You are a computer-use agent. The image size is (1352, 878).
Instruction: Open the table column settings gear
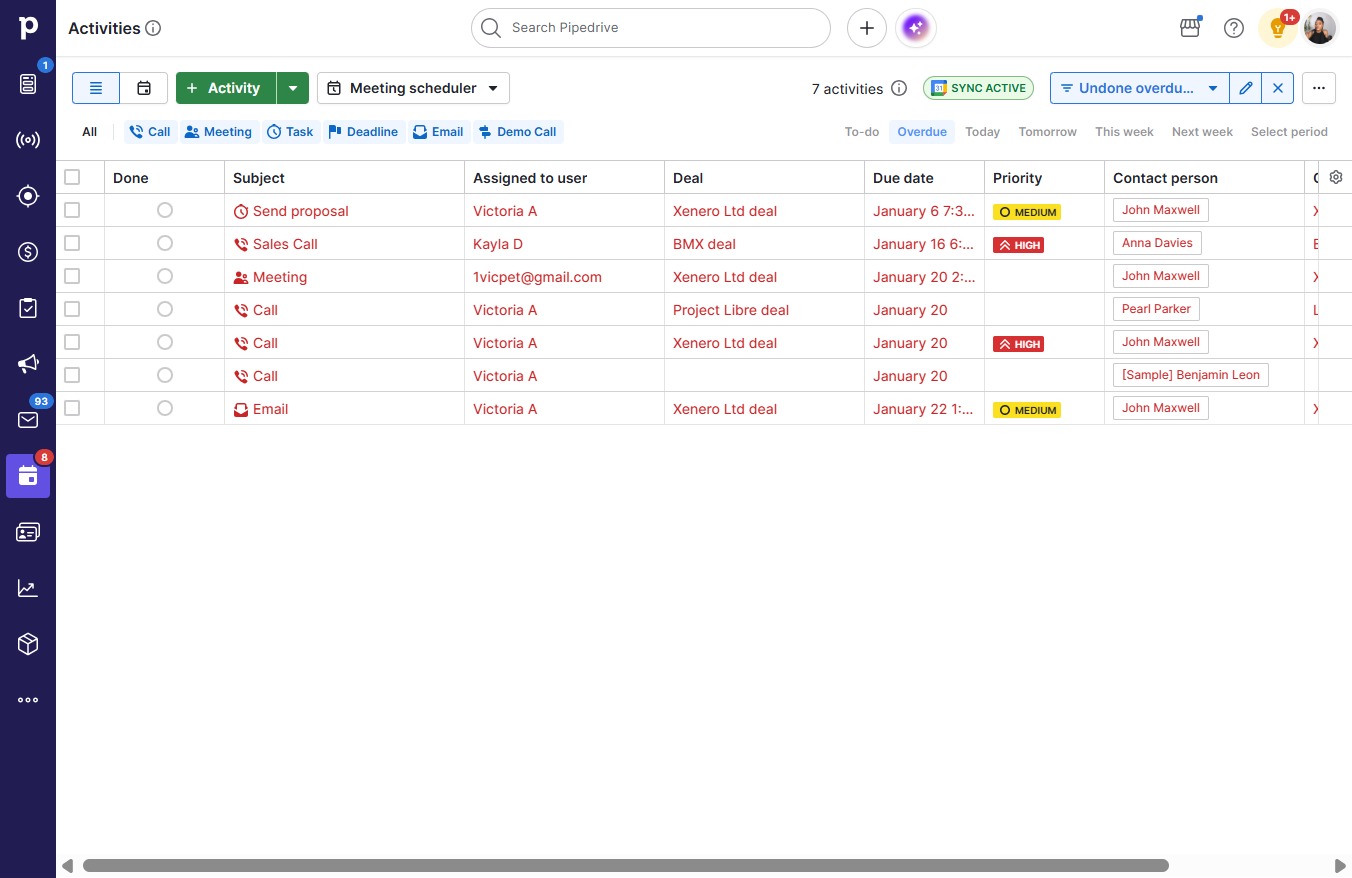(x=1335, y=177)
